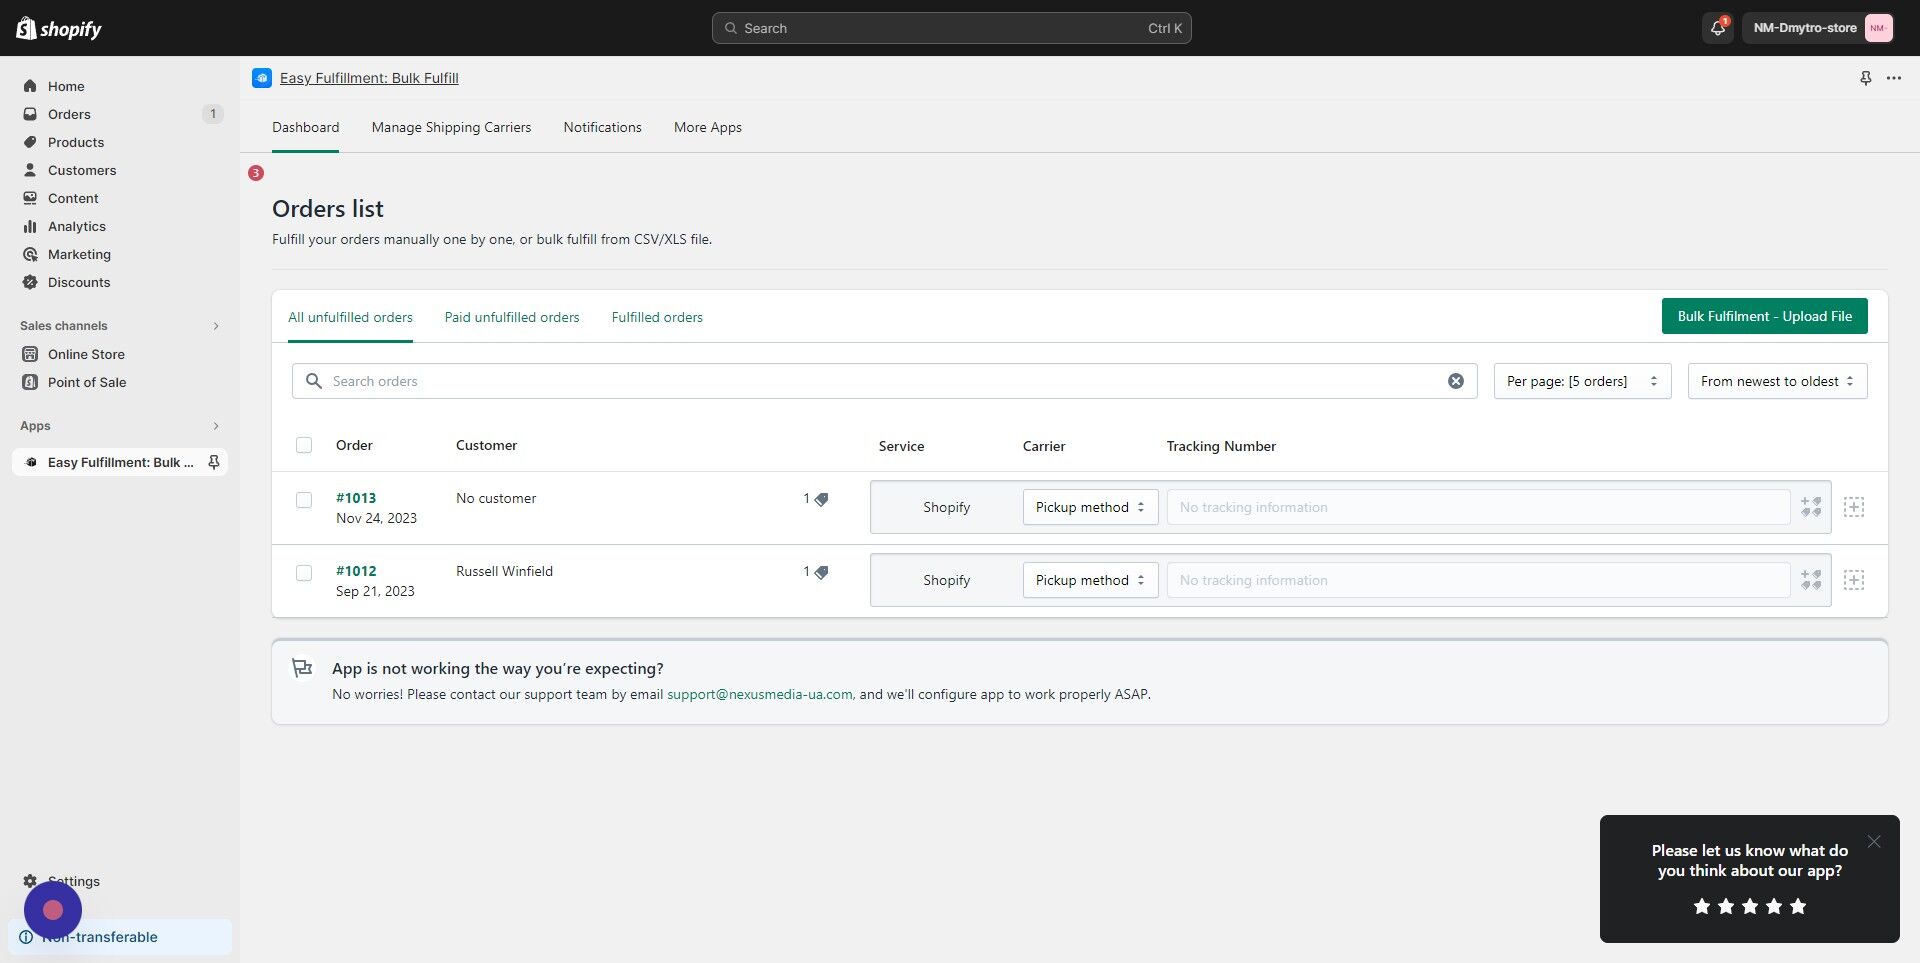The height and width of the screenshot is (963, 1920).
Task: Check the select-all orders checkbox
Action: click(304, 445)
